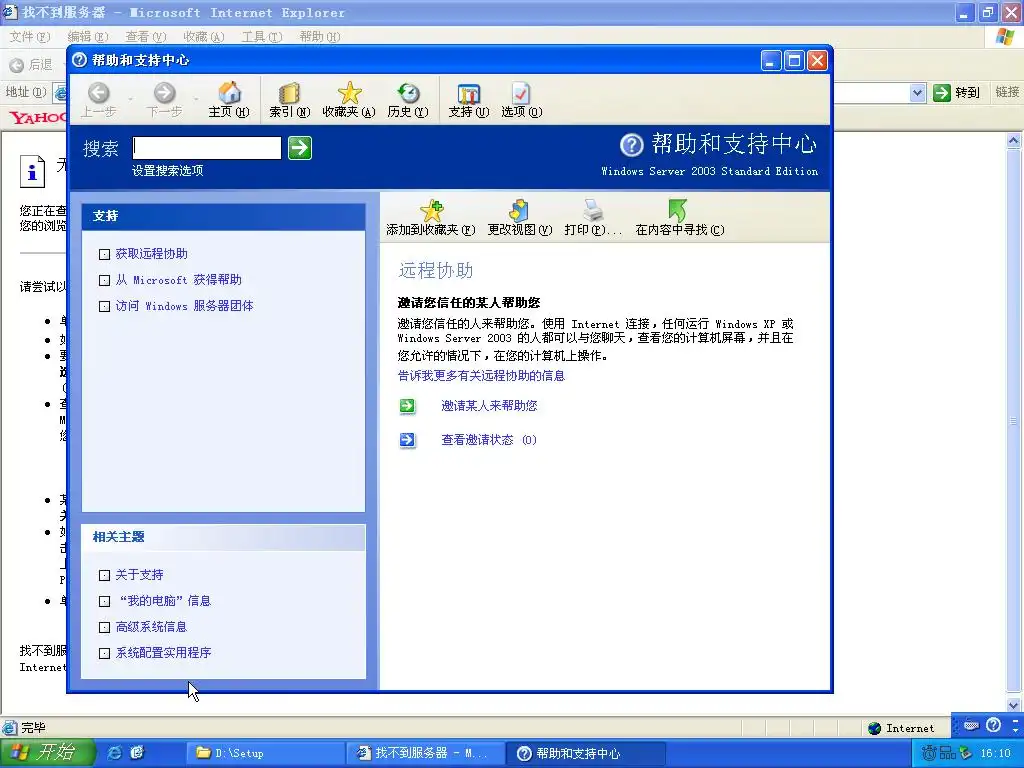The width and height of the screenshot is (1024, 768).
Task: Click the Back (上一步) arrow icon
Action: coord(99,93)
